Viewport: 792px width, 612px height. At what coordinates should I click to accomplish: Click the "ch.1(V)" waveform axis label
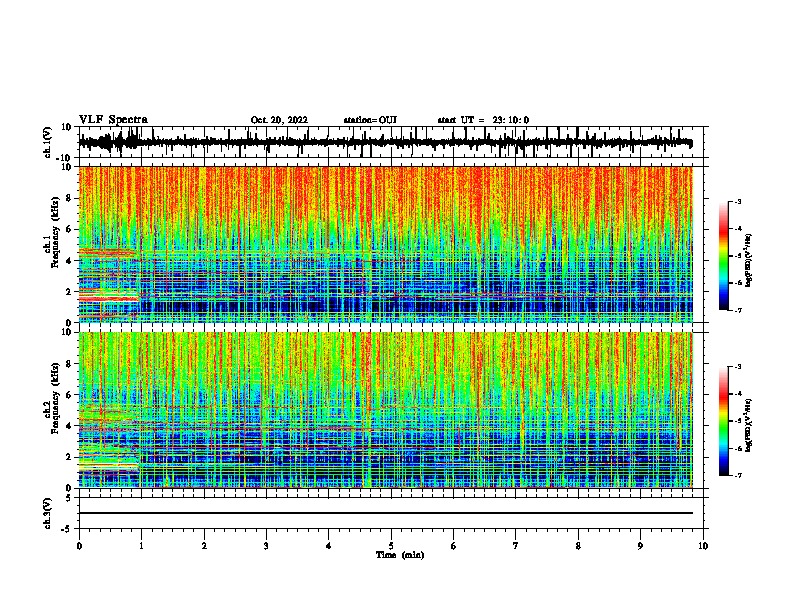tap(48, 142)
